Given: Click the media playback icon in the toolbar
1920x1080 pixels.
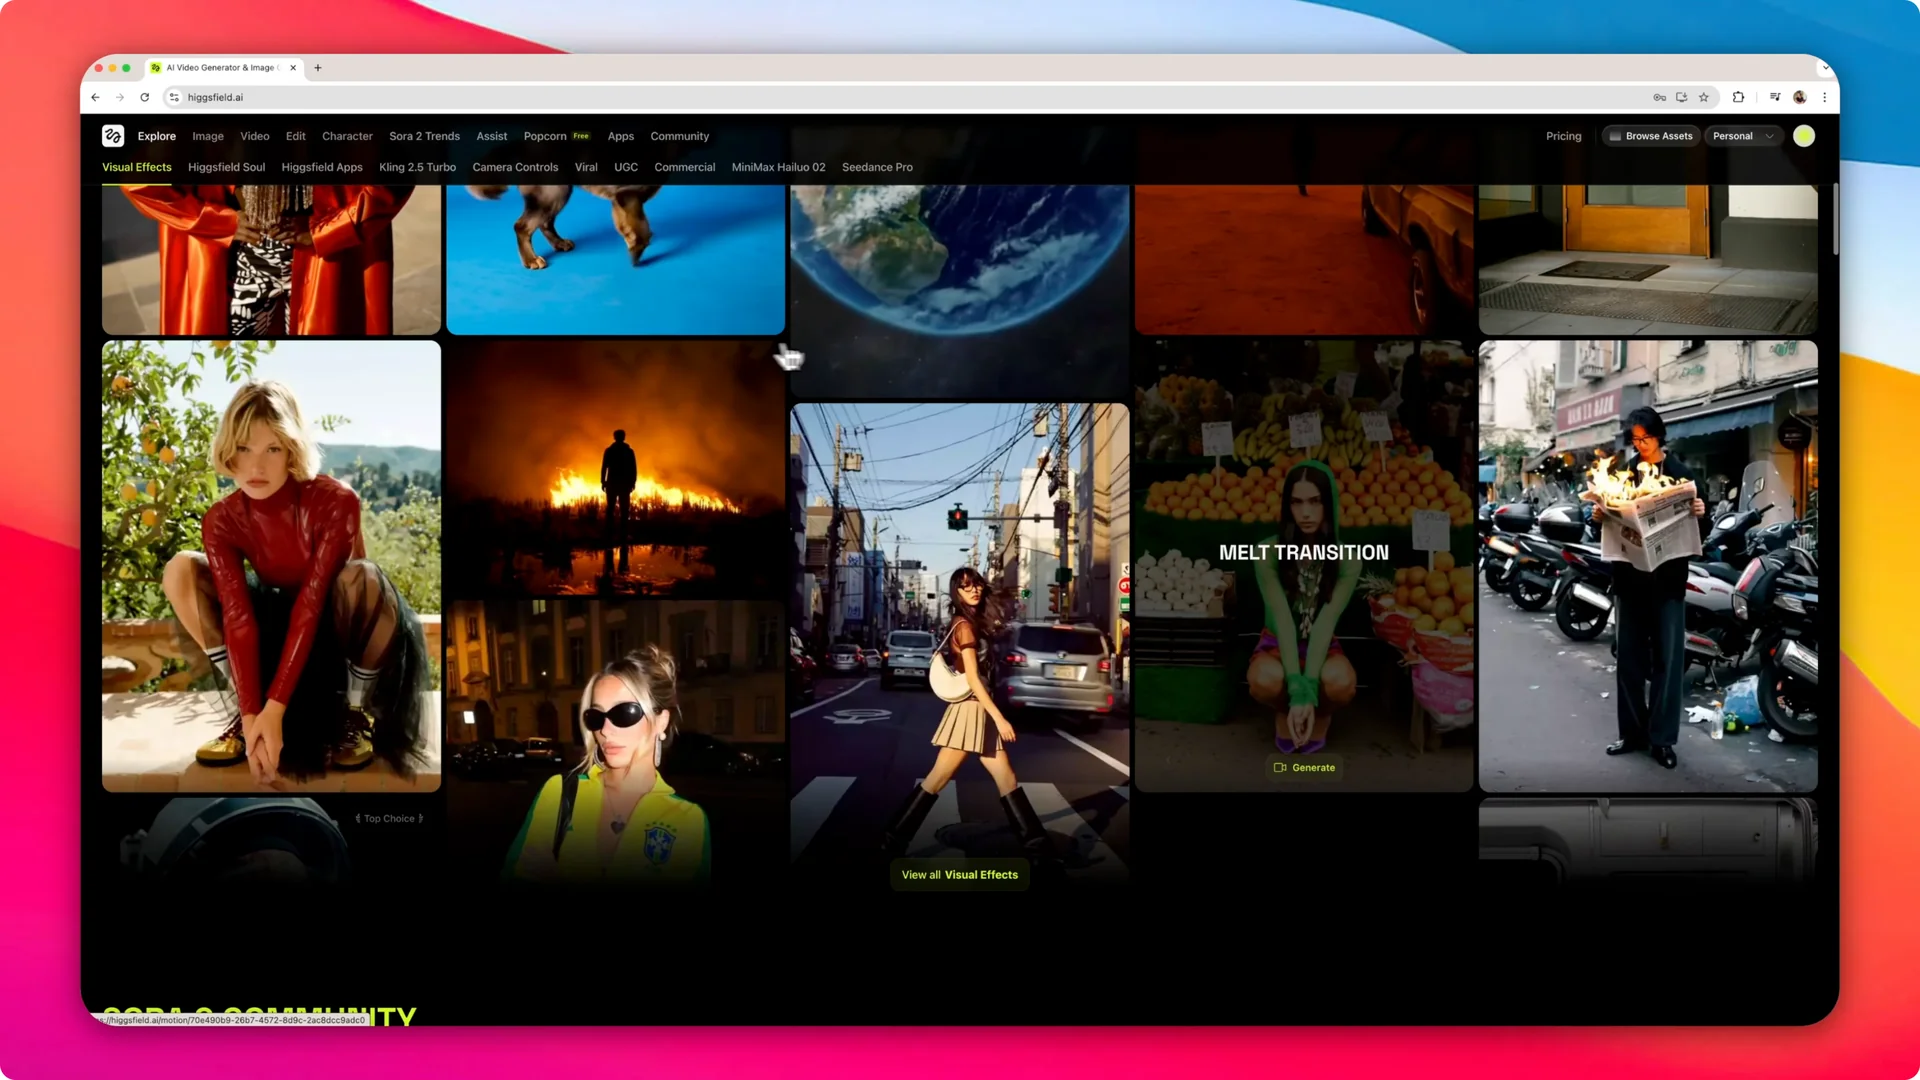Looking at the screenshot, I should tap(1775, 97).
